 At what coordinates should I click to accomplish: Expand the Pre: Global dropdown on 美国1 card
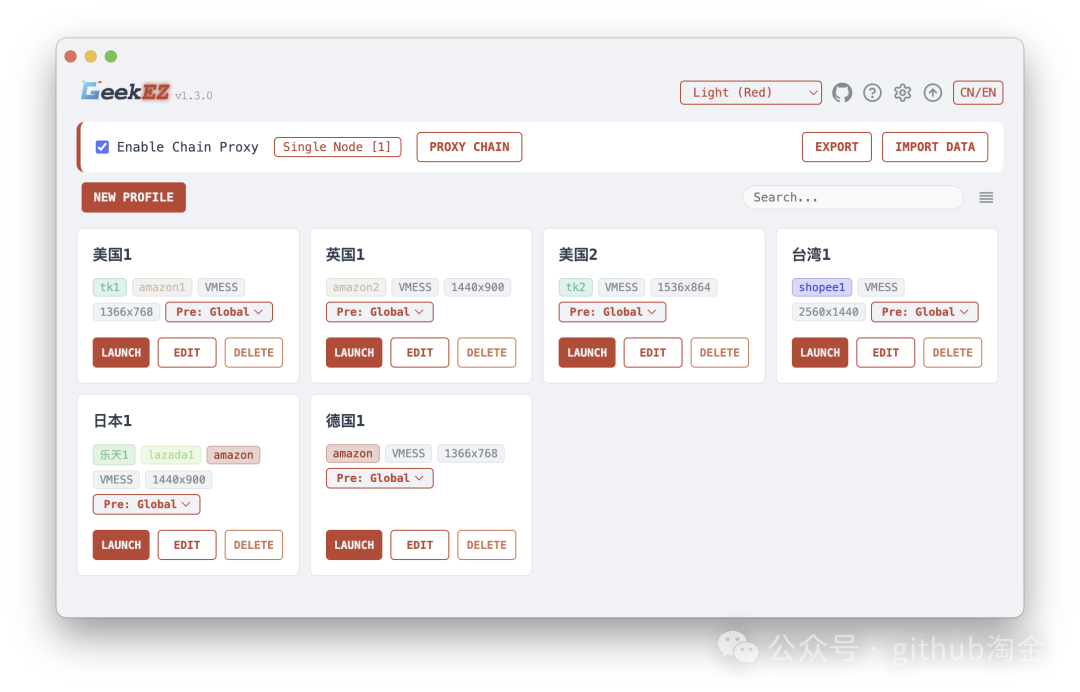218,311
